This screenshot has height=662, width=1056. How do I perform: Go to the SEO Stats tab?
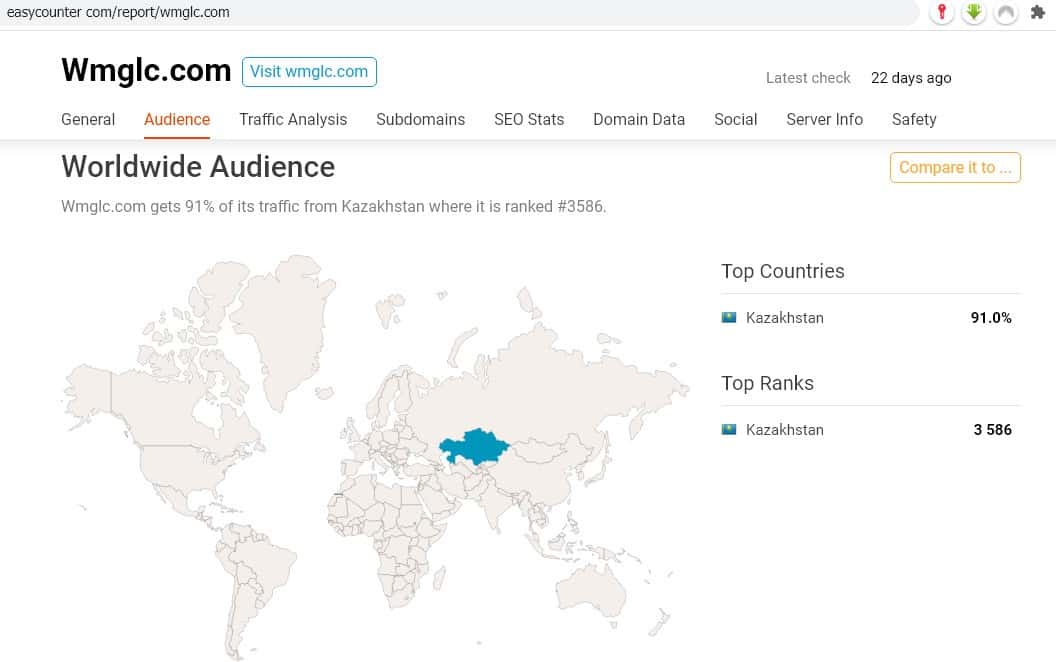[529, 119]
